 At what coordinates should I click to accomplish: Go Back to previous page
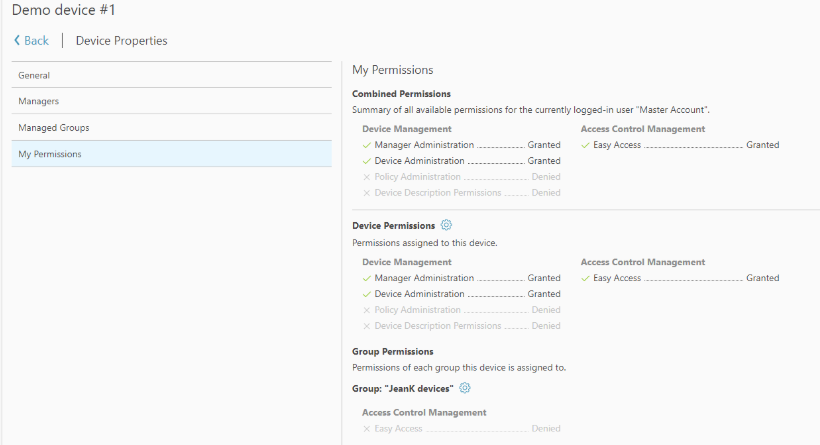pos(36,41)
